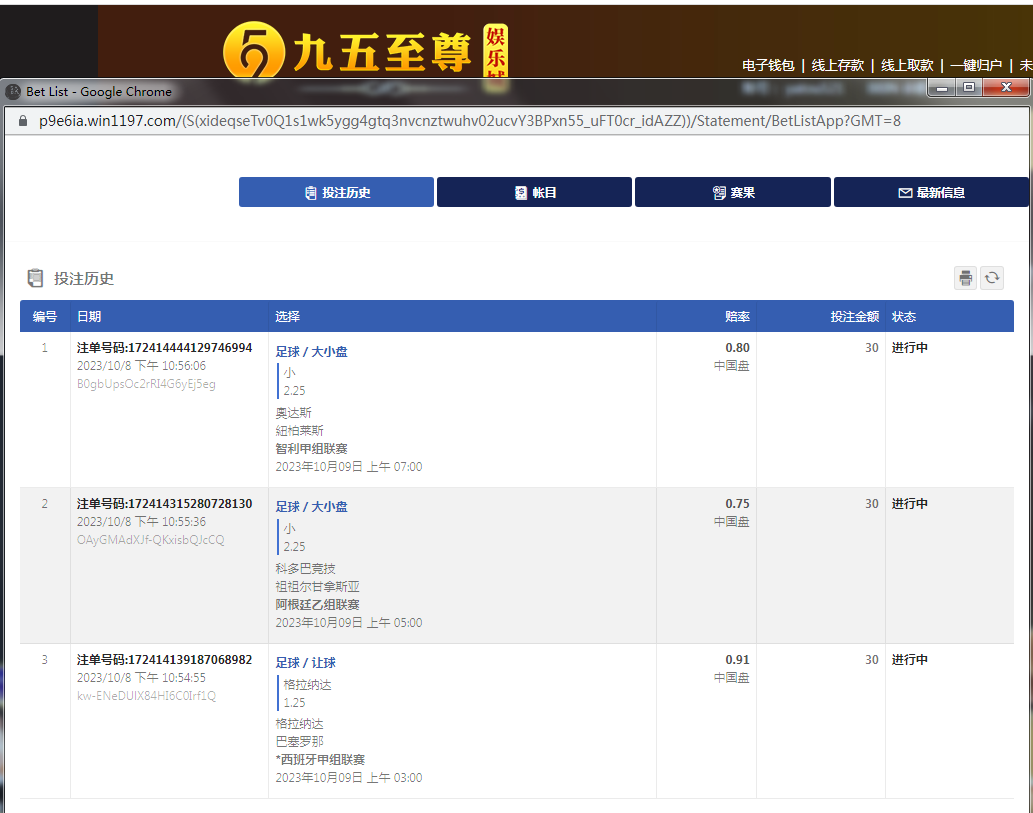Click the 一键归户 link
Screen dimensions: 1033x813
point(976,65)
